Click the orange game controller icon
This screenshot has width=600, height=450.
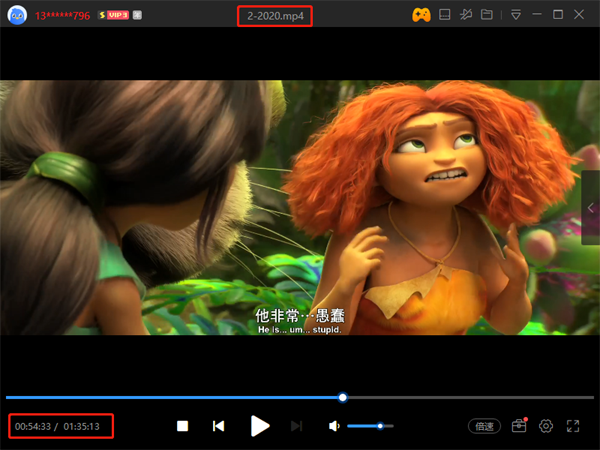422,15
